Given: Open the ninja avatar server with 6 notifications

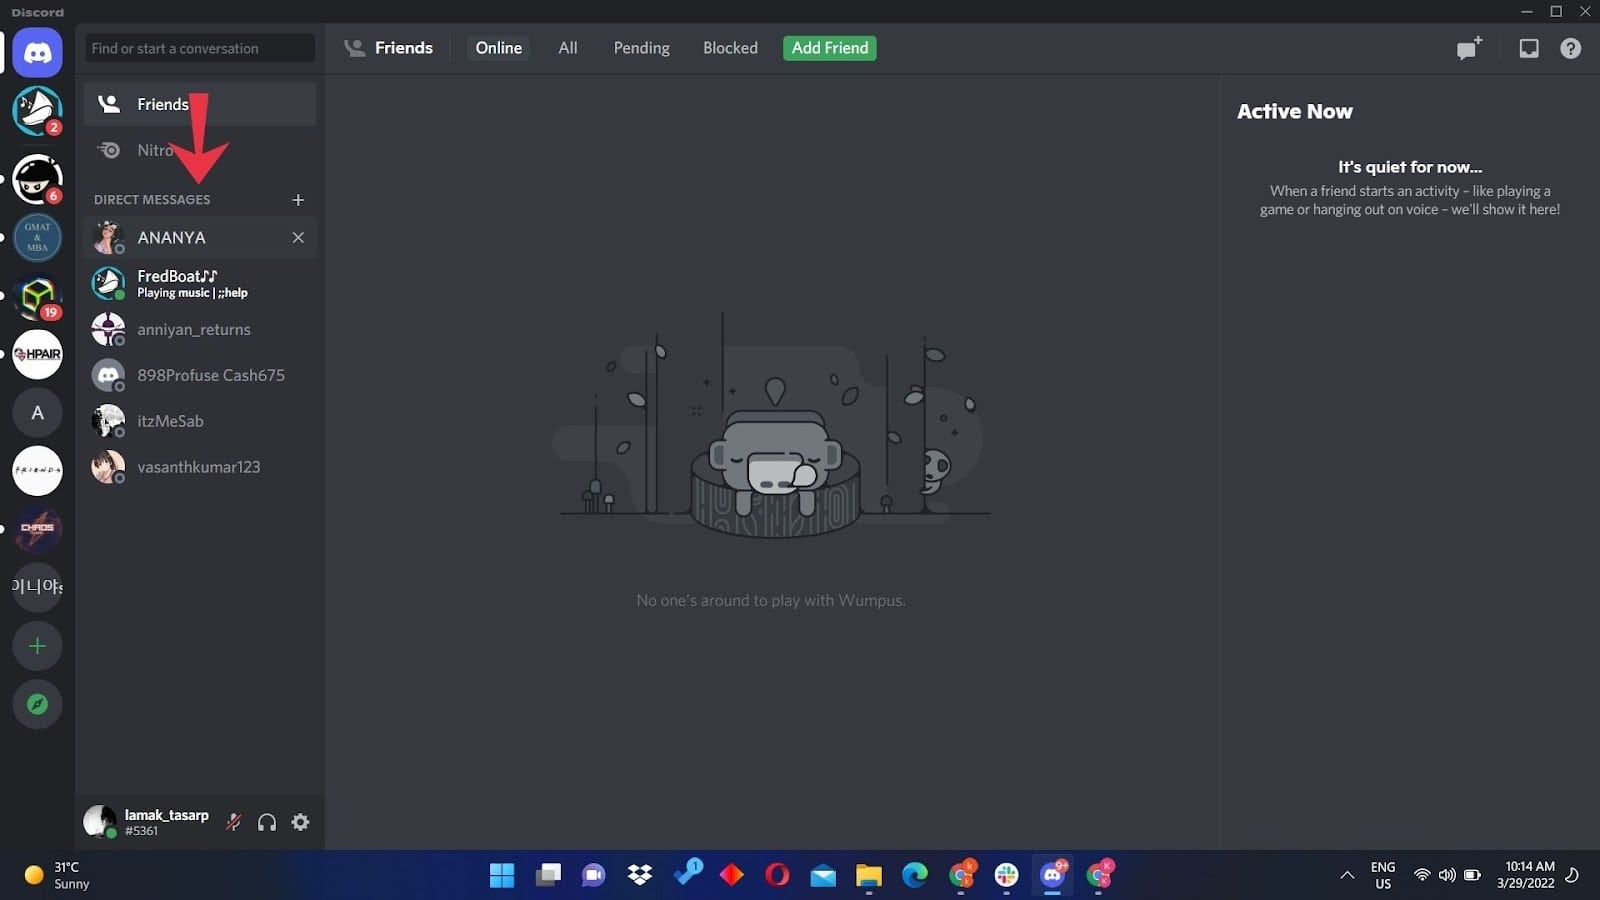Looking at the screenshot, I should tap(37, 180).
